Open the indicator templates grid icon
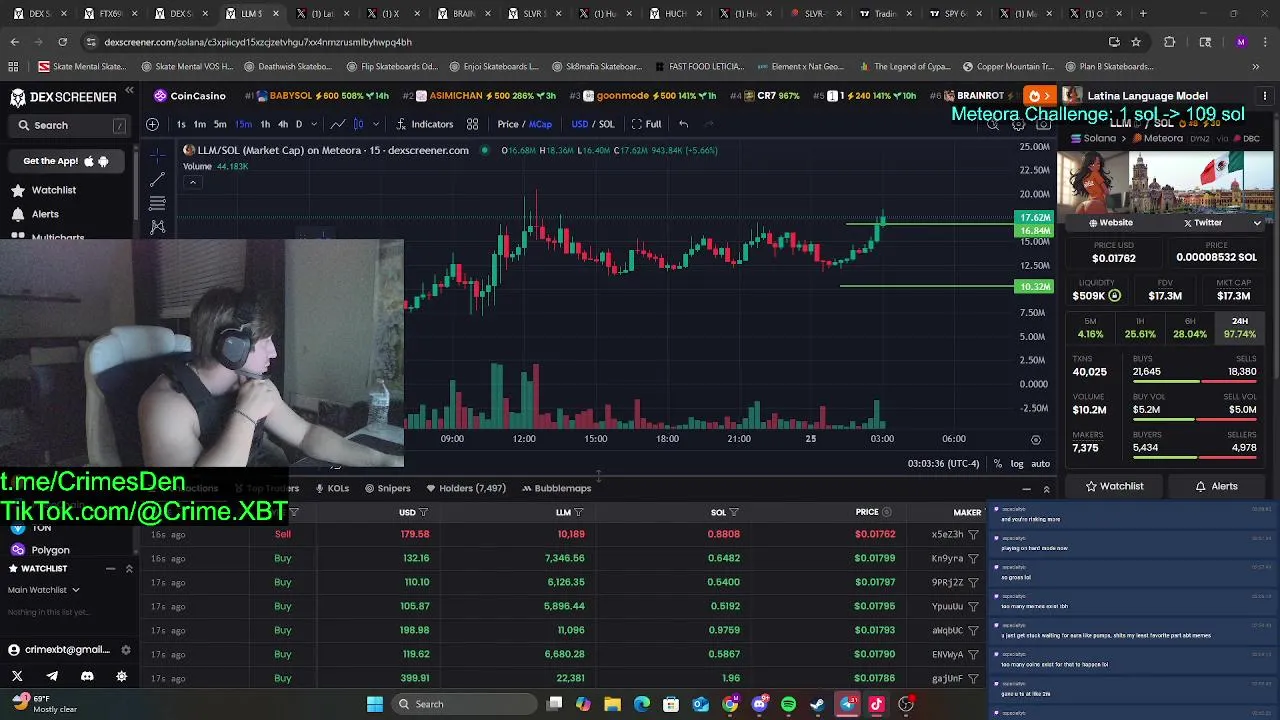 pyautogui.click(x=472, y=124)
